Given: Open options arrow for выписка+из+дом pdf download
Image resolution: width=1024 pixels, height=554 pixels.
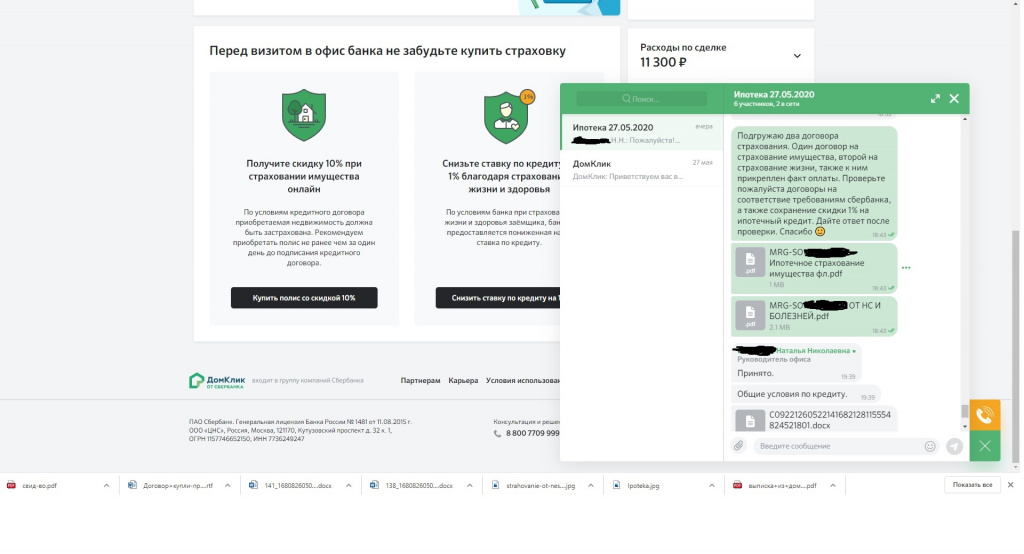Looking at the screenshot, I should click(x=833, y=485).
